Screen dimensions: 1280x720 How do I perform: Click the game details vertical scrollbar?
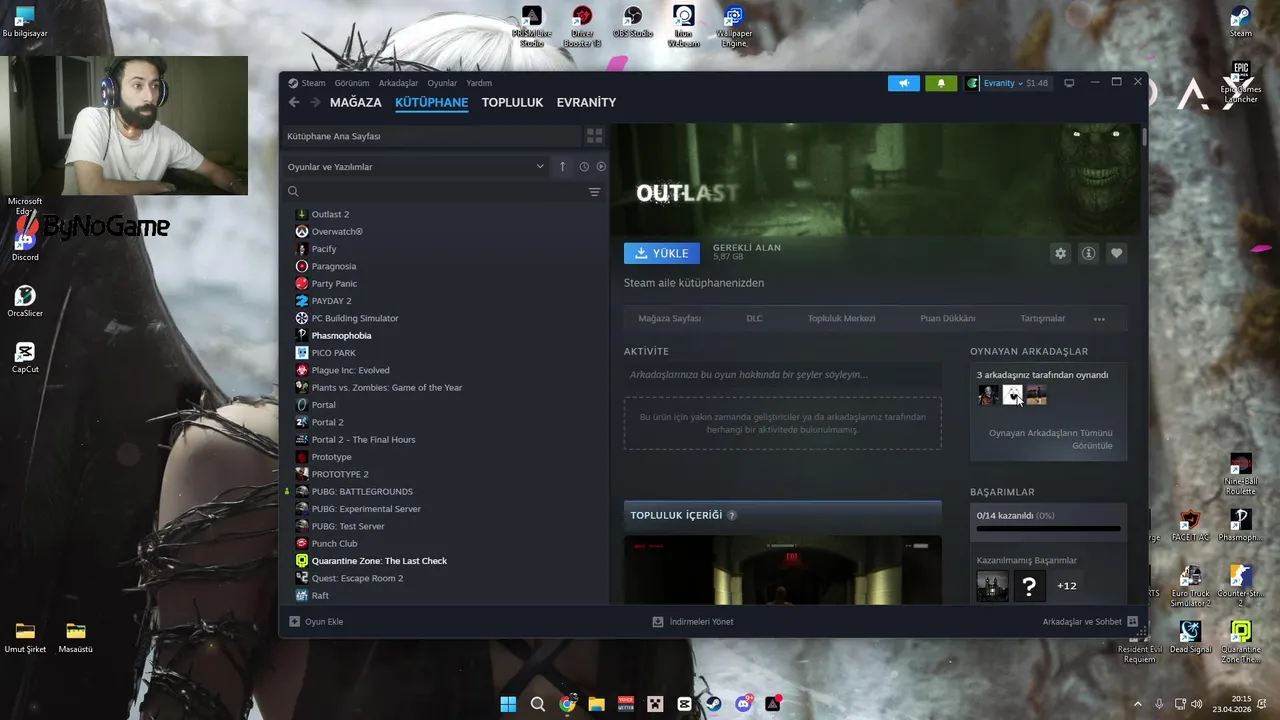1143,136
